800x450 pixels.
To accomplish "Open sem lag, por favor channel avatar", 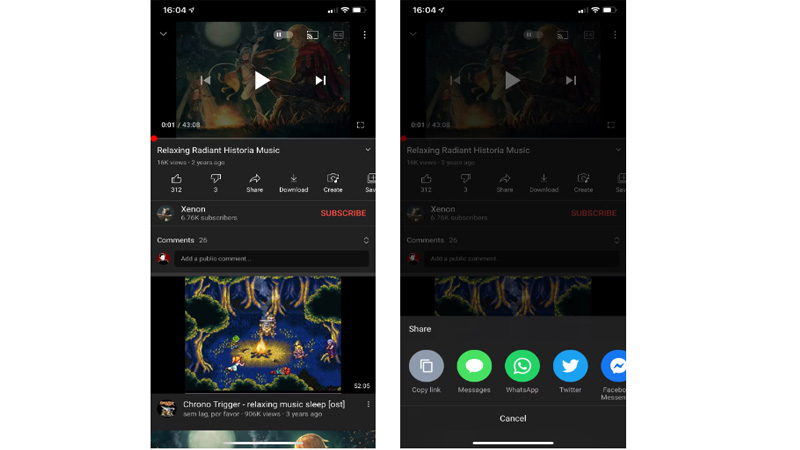I will (167, 408).
